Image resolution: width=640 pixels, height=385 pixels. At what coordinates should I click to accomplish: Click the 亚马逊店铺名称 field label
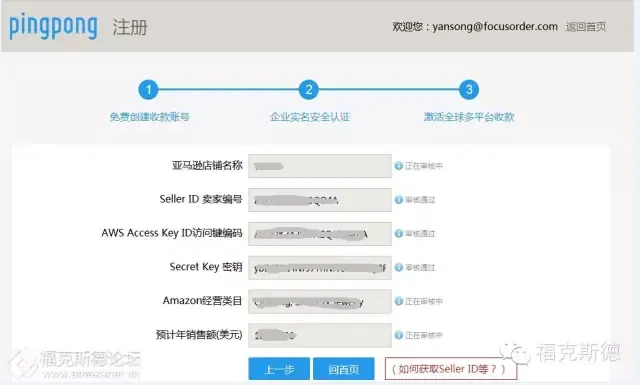pos(207,165)
